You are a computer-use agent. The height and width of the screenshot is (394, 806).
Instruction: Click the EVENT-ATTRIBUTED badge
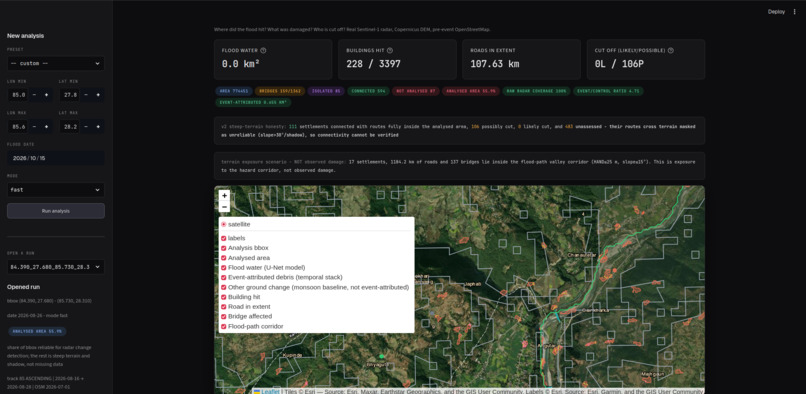[x=253, y=102]
